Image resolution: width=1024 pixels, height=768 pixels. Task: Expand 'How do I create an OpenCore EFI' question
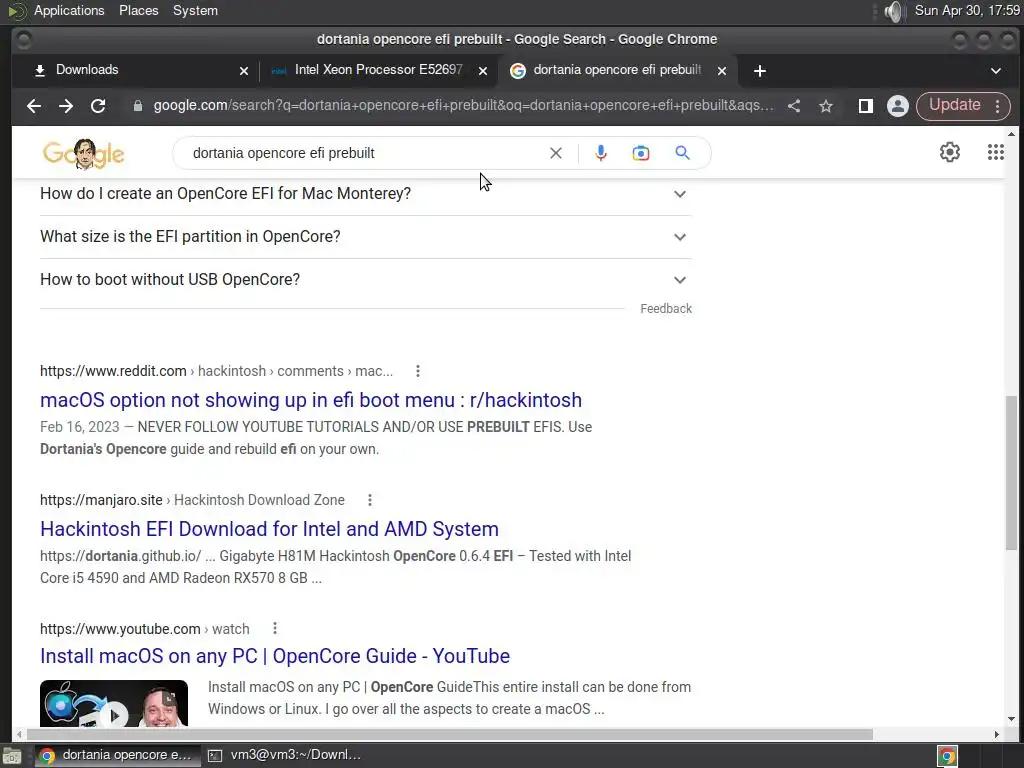click(366, 194)
